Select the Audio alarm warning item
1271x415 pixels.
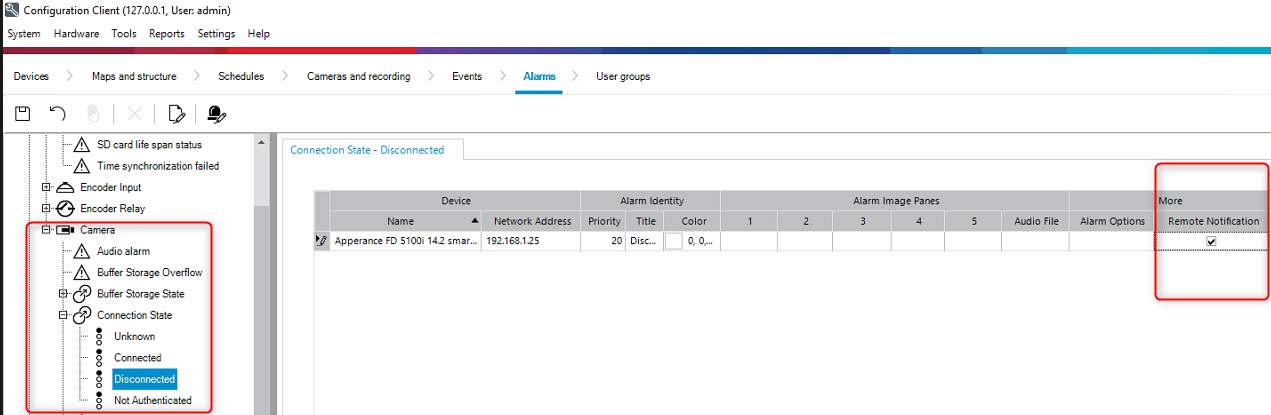[x=123, y=251]
